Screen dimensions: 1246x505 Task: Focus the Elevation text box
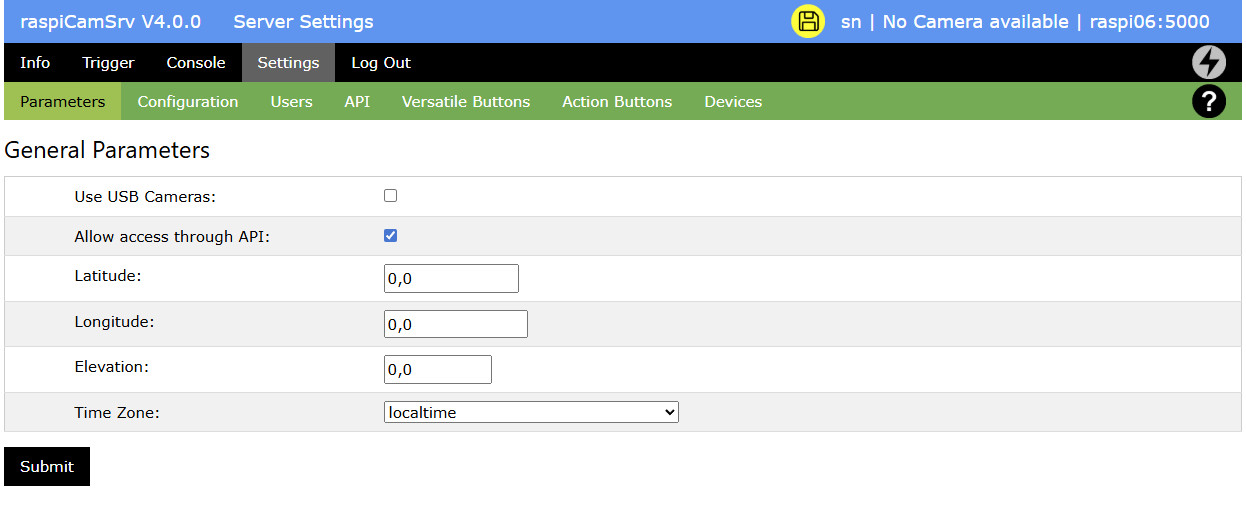438,370
